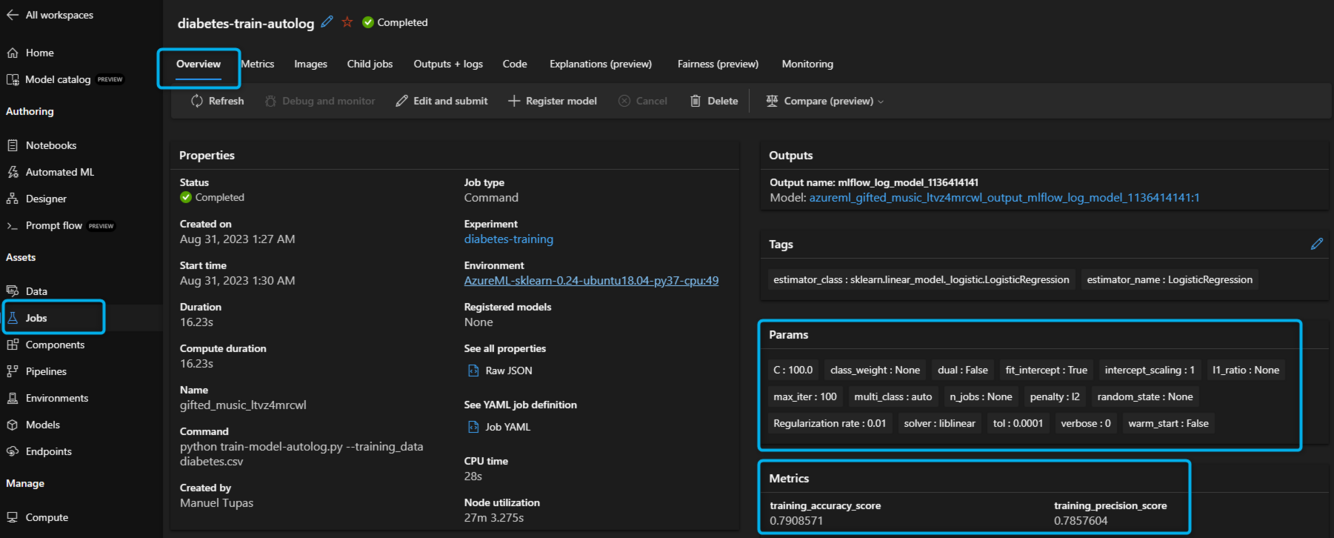1334x538 pixels.
Task: Open the Designer sidebar icon
Action: coord(12,199)
